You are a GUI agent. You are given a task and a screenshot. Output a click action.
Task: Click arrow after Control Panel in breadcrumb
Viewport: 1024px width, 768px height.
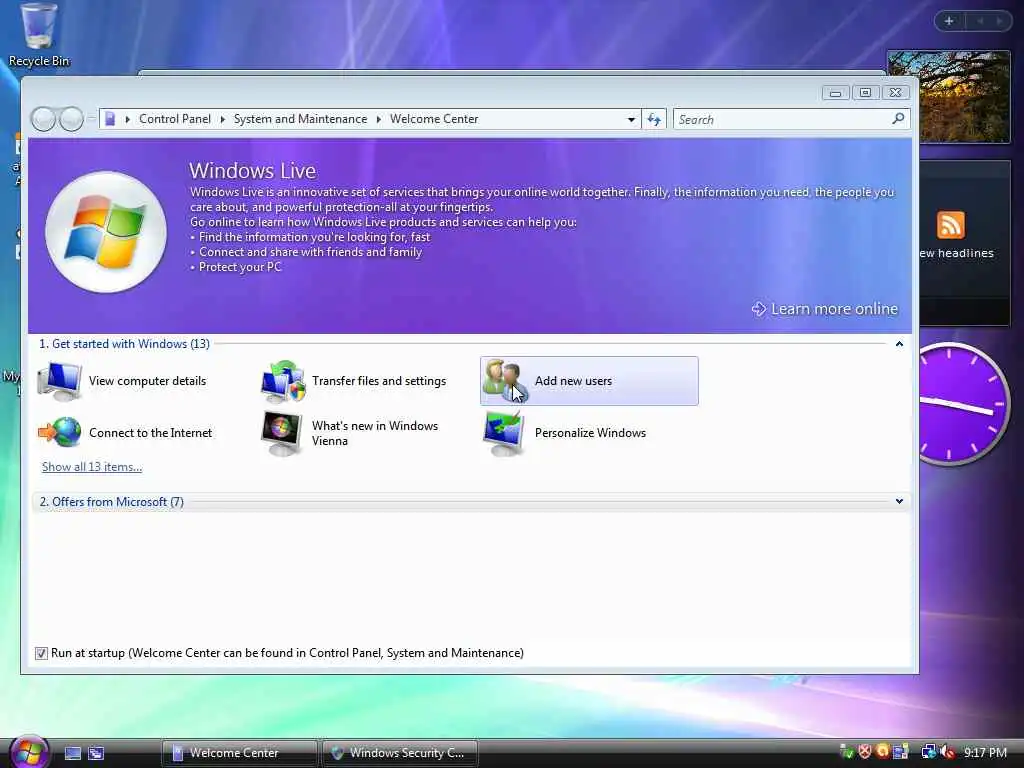222,120
